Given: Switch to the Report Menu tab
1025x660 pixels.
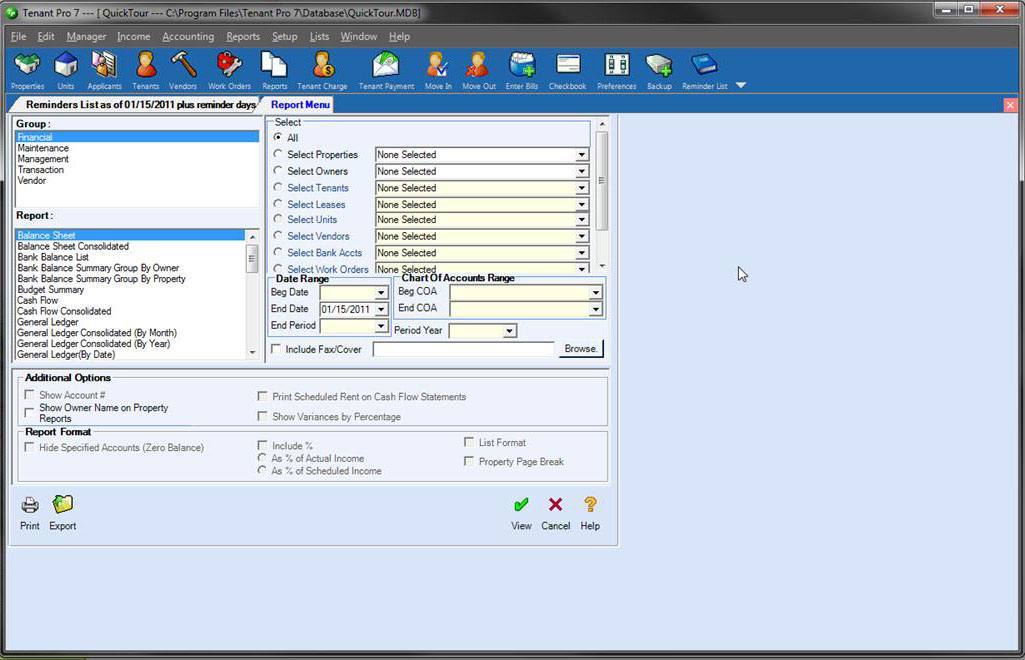Looking at the screenshot, I should [302, 104].
